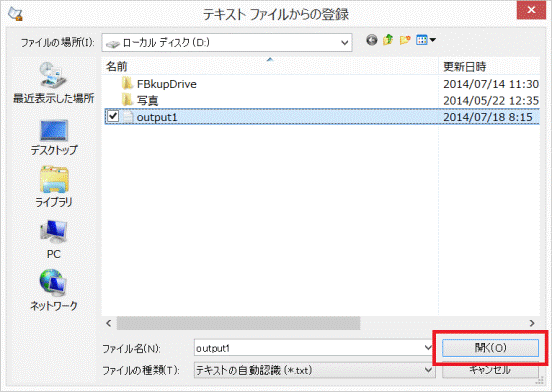This screenshot has width=552, height=392.
Task: Click the 開く(O) button
Action: pyautogui.click(x=490, y=348)
